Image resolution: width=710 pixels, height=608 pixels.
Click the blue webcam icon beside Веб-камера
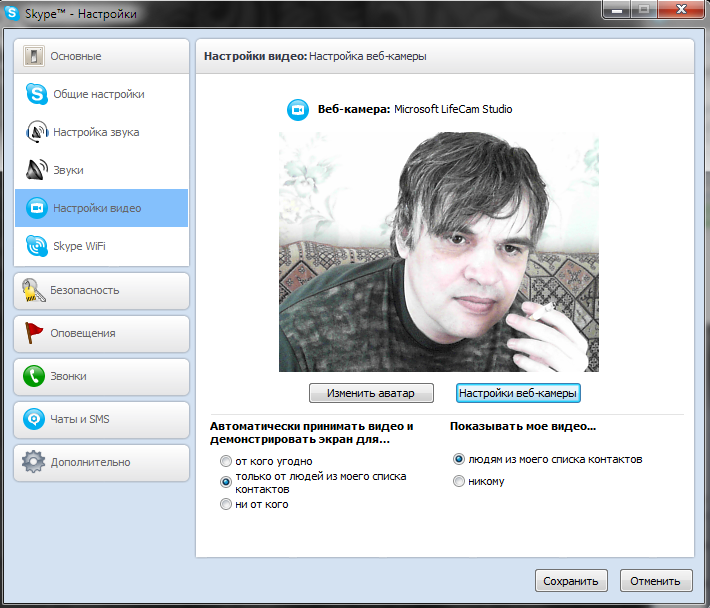click(298, 110)
